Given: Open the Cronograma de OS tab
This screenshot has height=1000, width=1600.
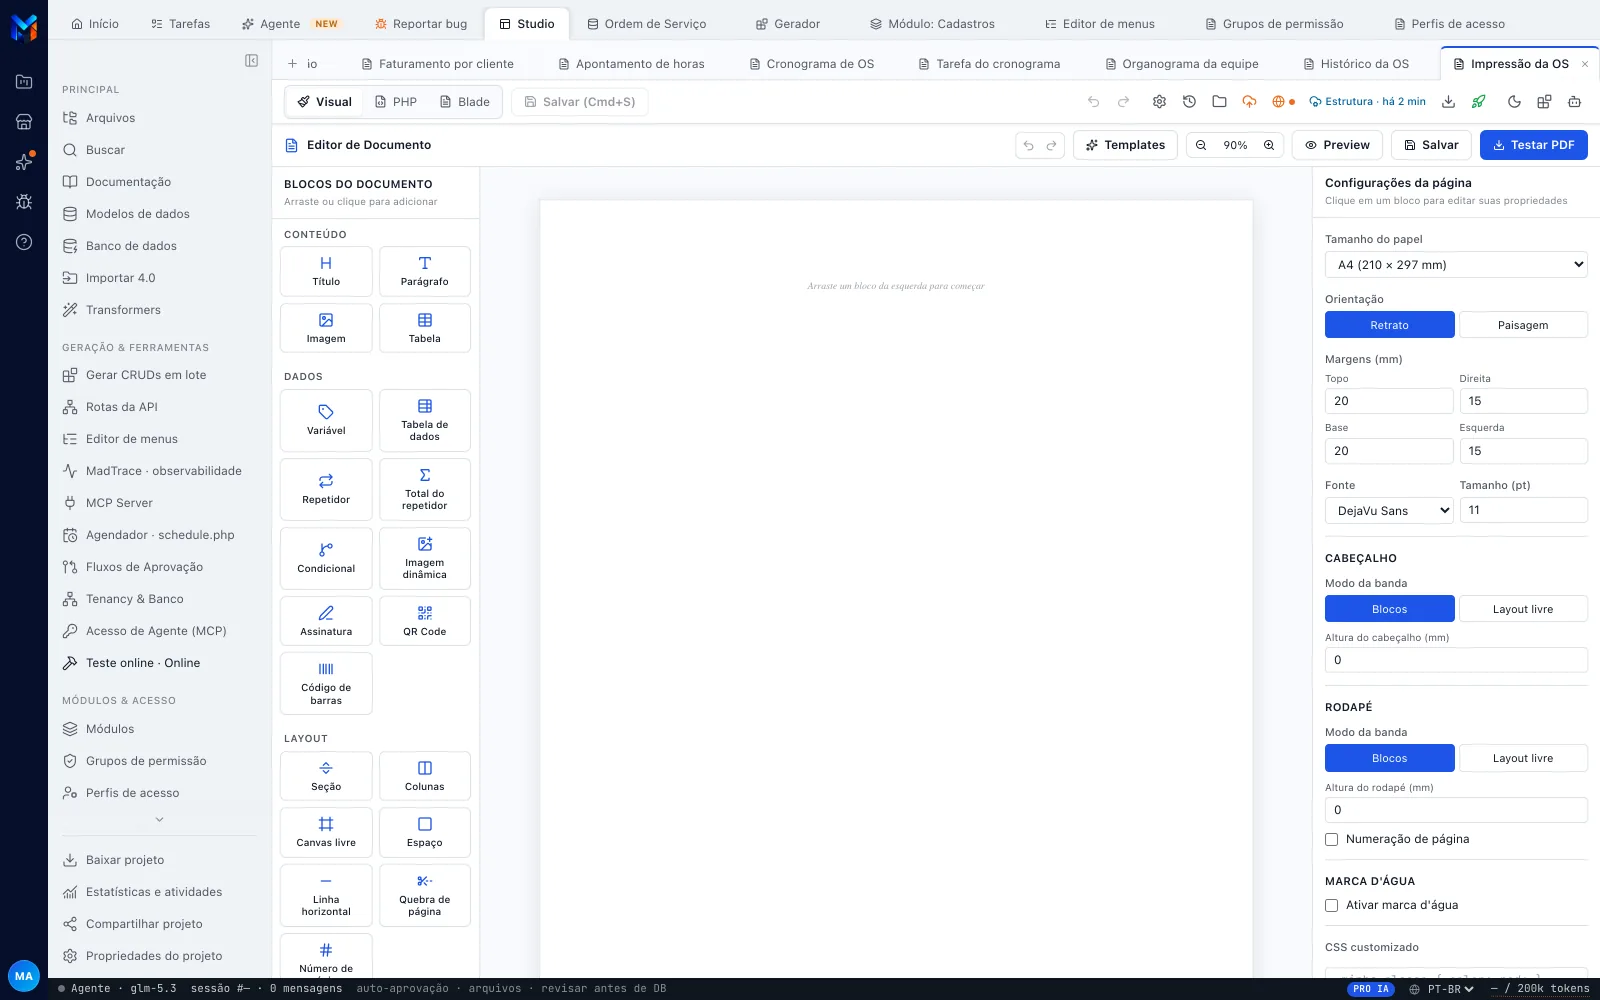Looking at the screenshot, I should [812, 64].
